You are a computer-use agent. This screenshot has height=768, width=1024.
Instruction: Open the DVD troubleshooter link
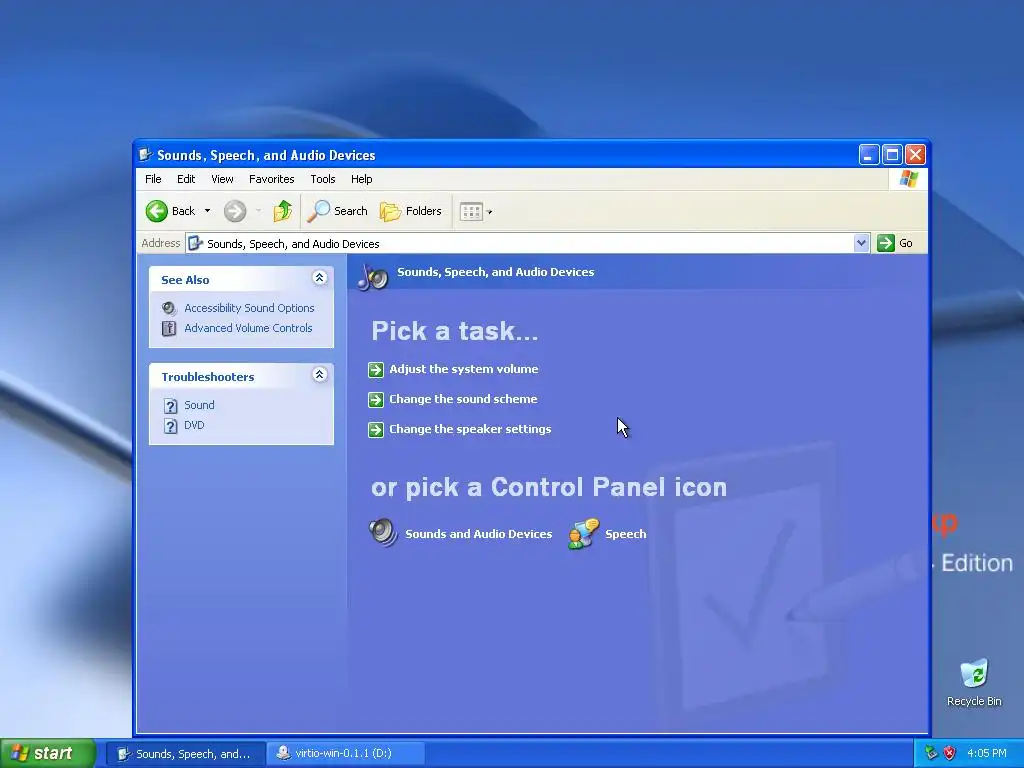pyautogui.click(x=194, y=425)
